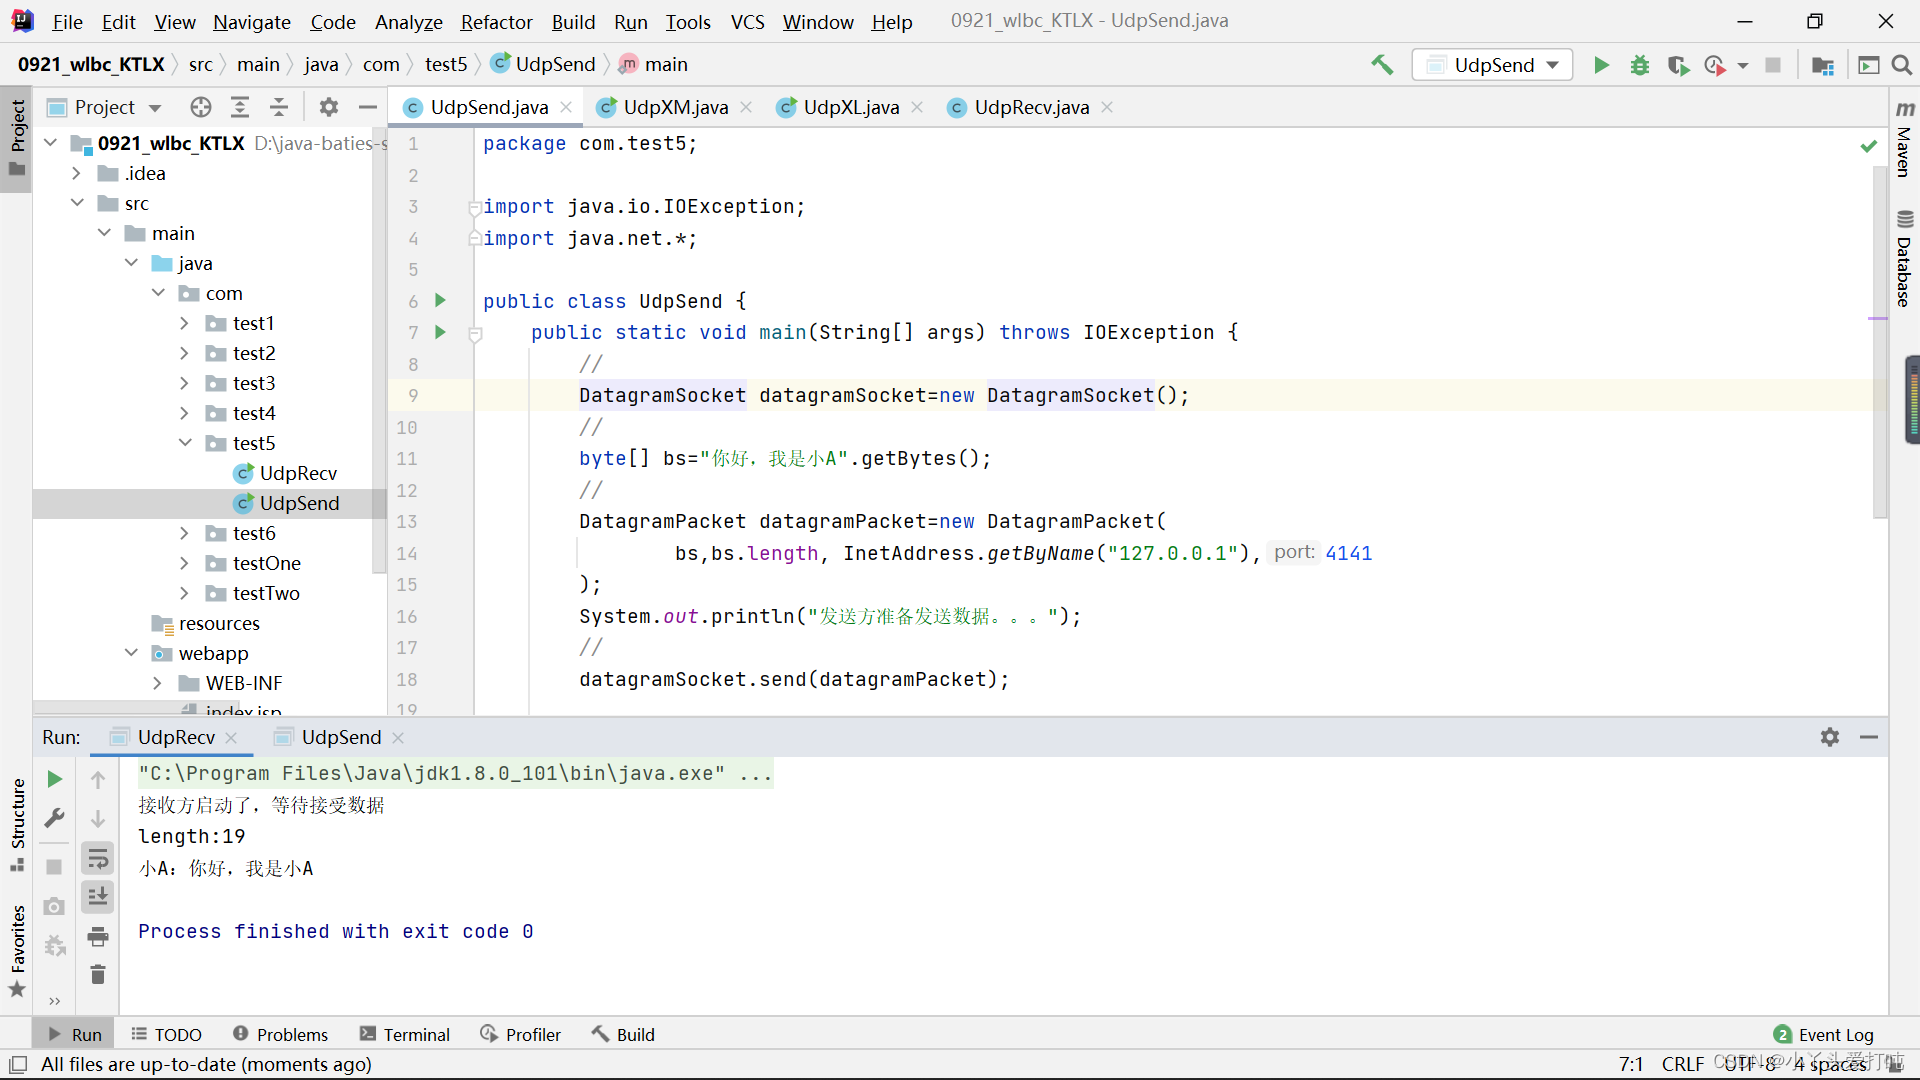This screenshot has width=1920, height=1080.
Task: Click the Build Project hammer icon
Action: pos(1382,65)
